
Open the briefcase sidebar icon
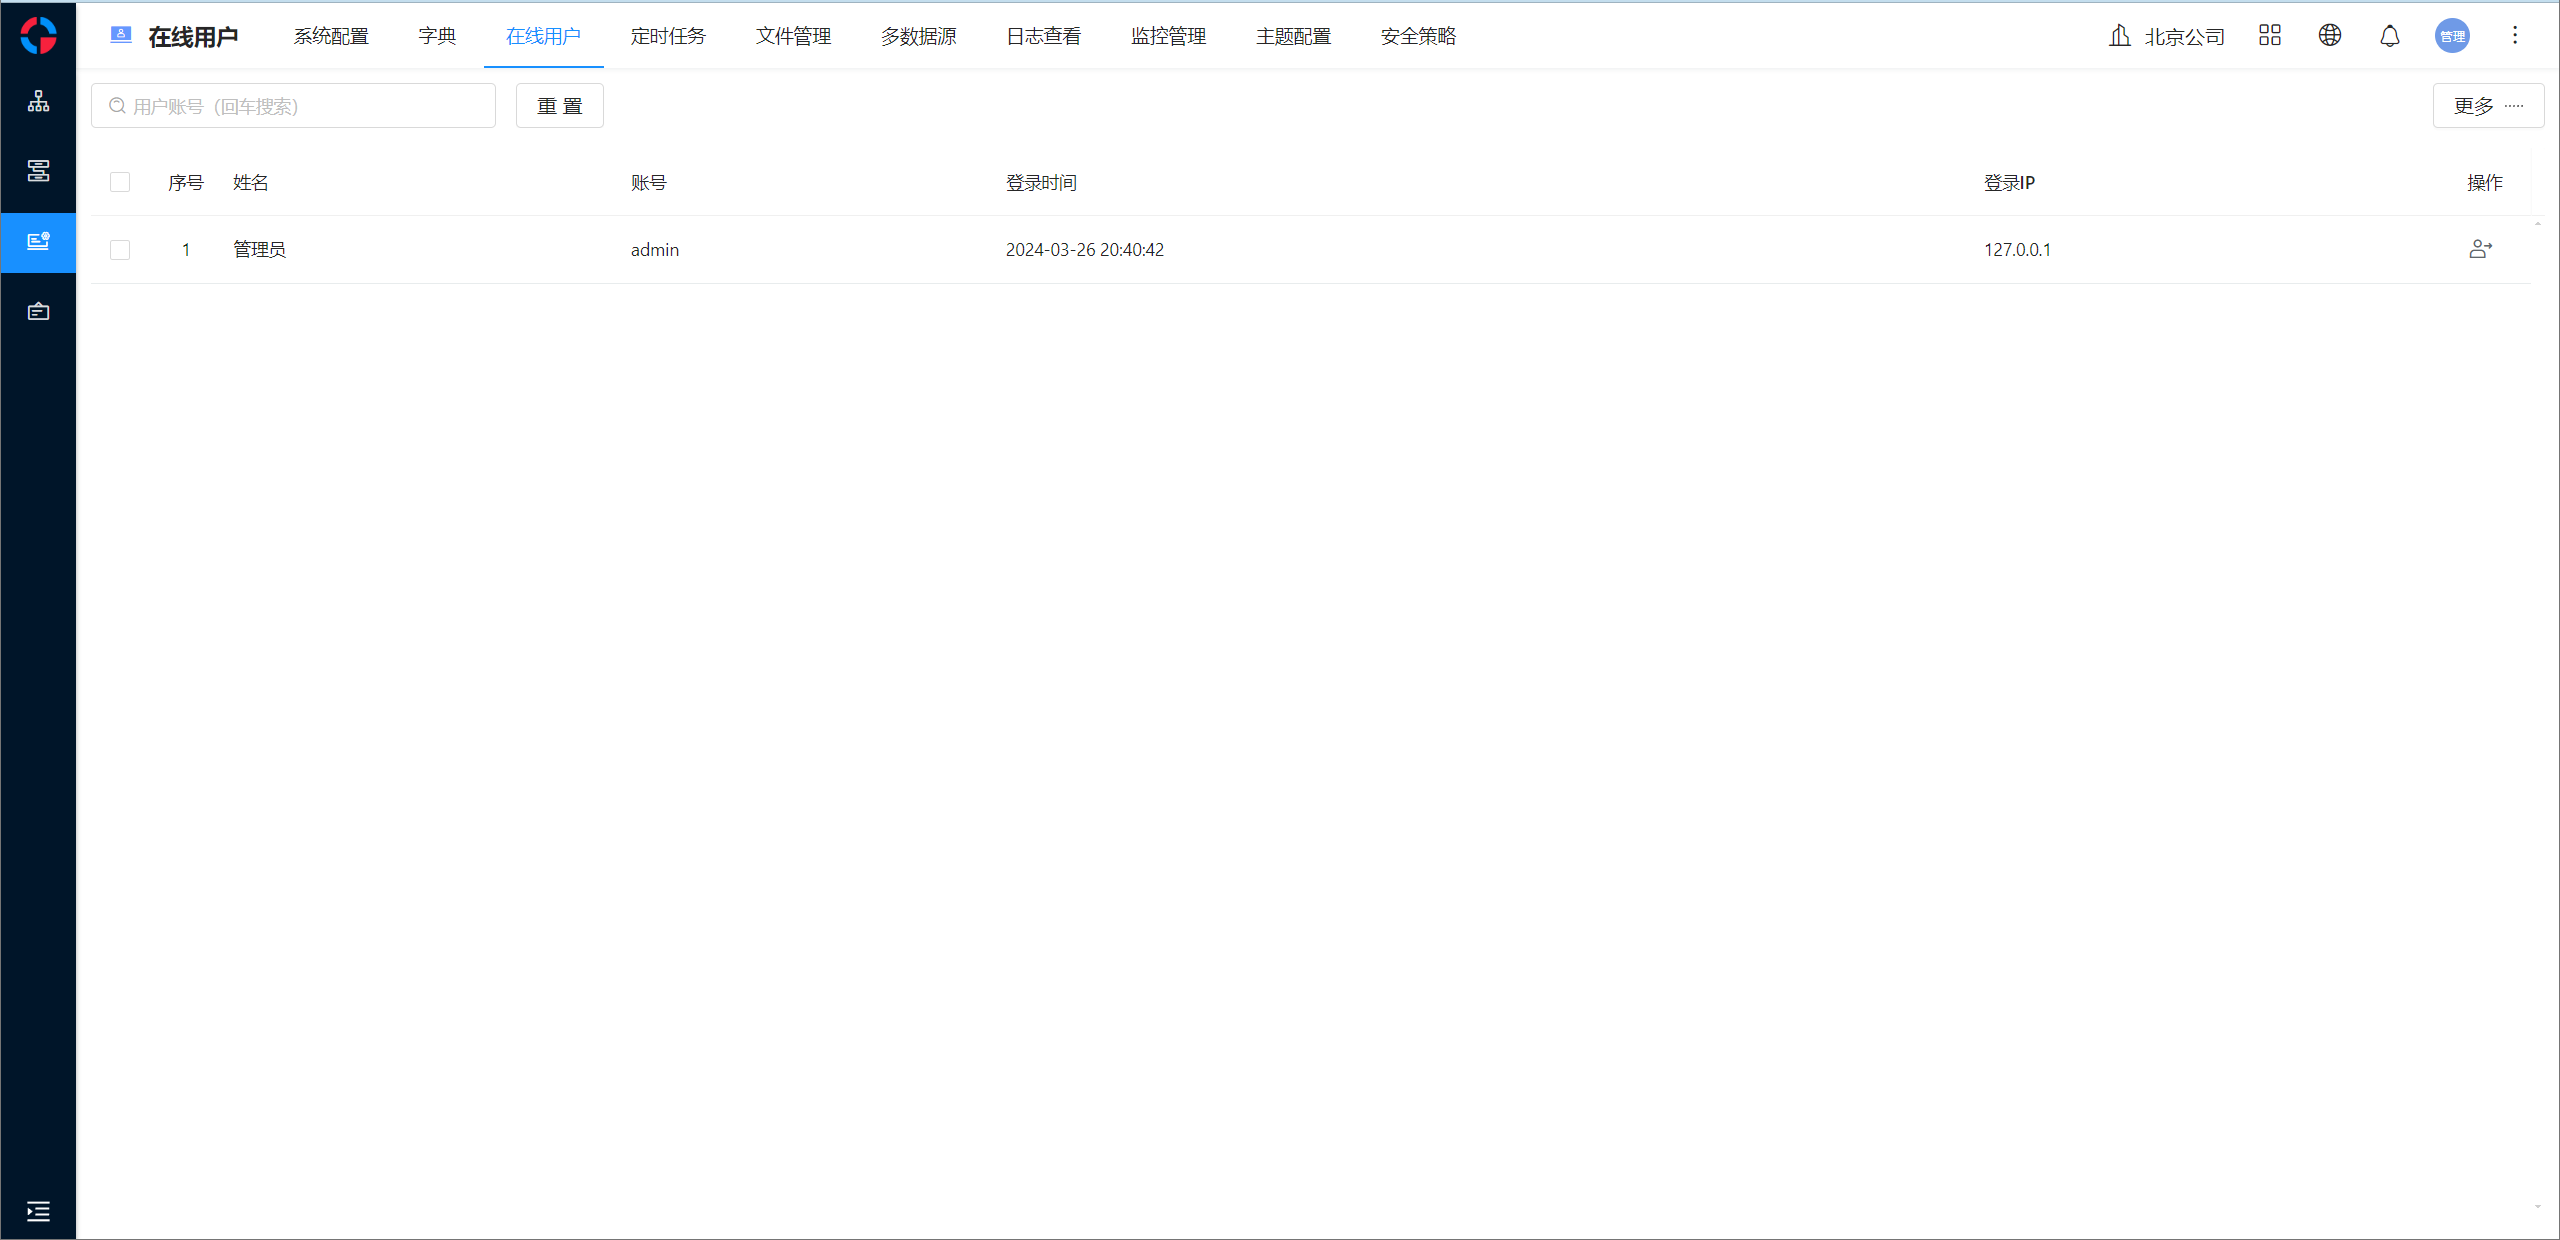38,312
